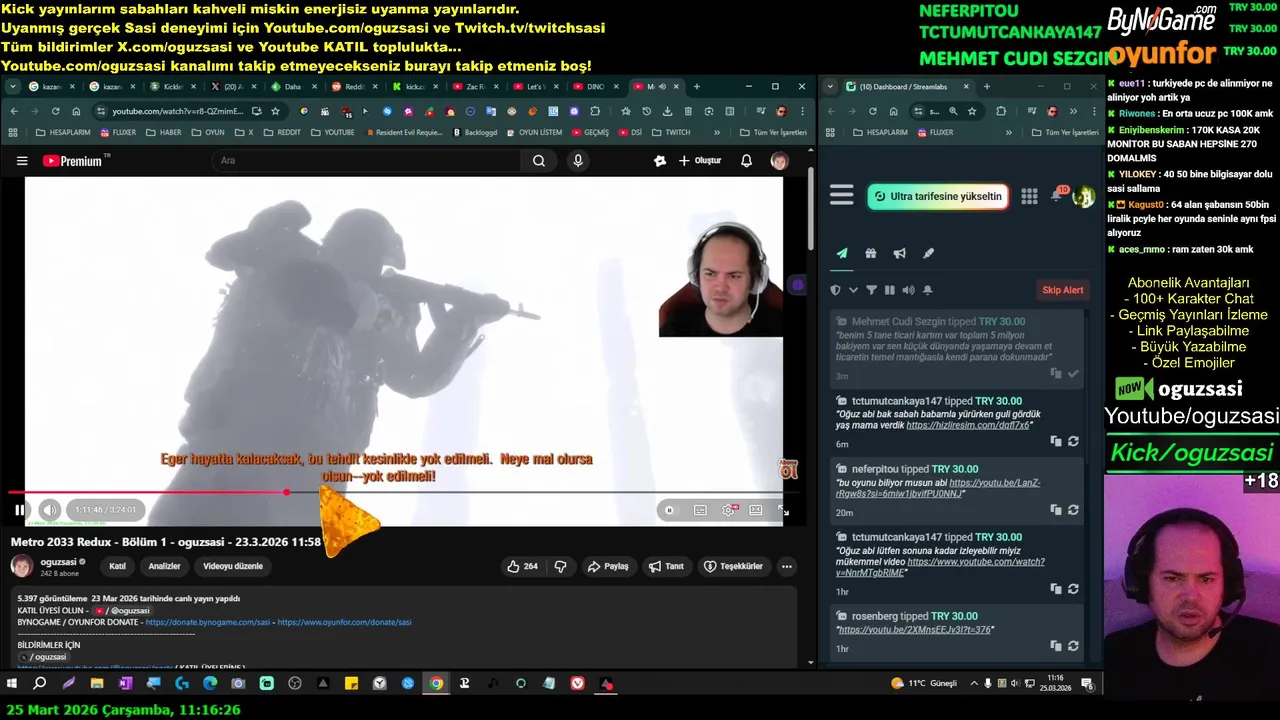Click the 'Katıl' join button
Image resolution: width=1280 pixels, height=720 pixels.
tap(117, 566)
